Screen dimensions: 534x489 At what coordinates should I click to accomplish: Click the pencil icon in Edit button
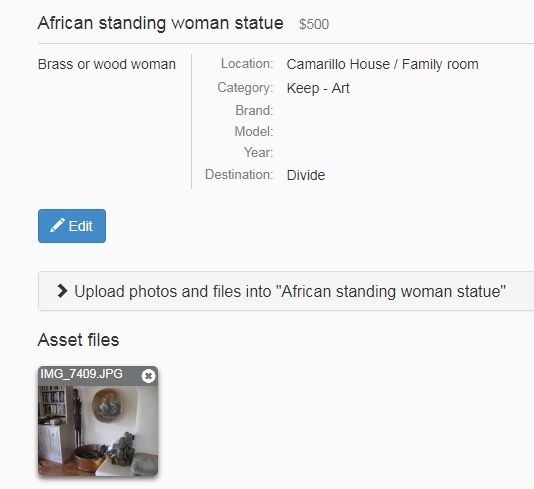(57, 225)
